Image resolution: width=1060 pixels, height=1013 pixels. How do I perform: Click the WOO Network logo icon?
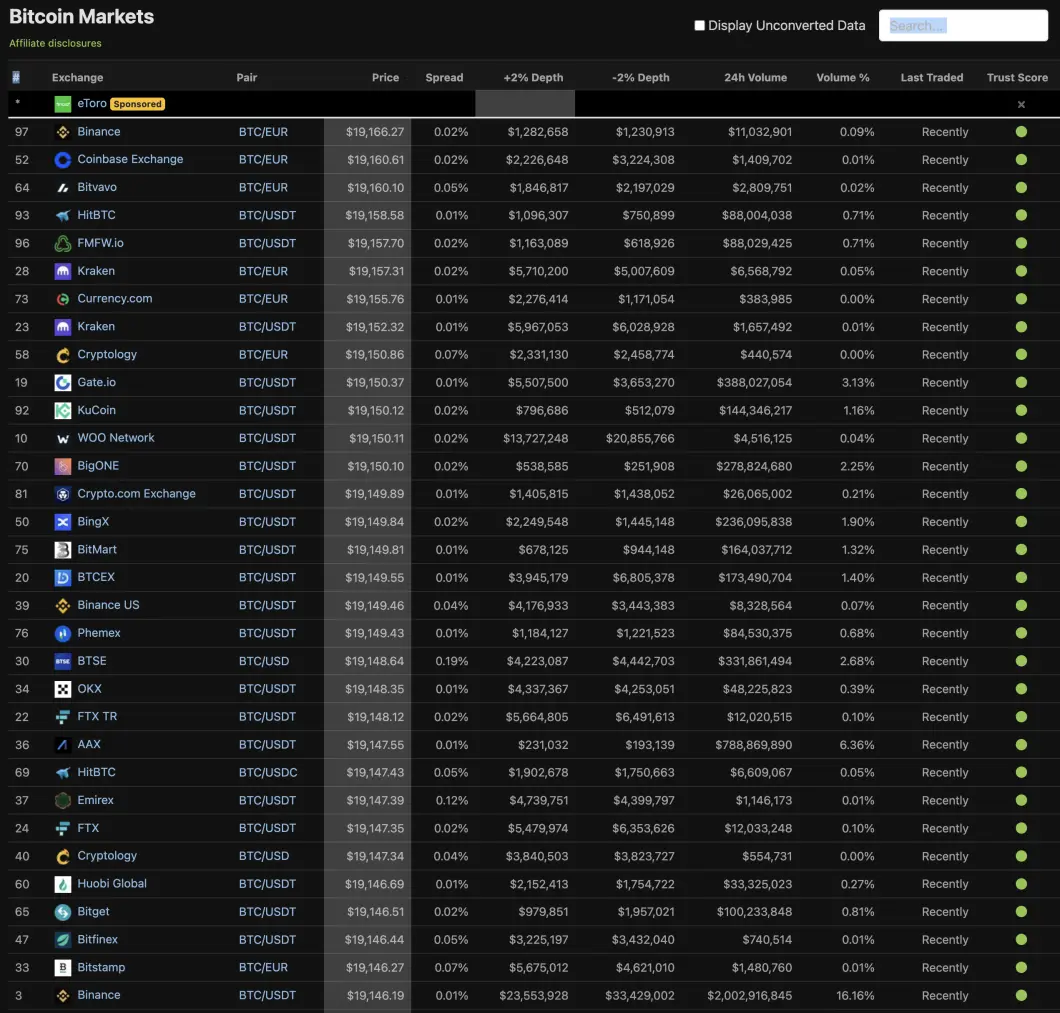tap(63, 439)
